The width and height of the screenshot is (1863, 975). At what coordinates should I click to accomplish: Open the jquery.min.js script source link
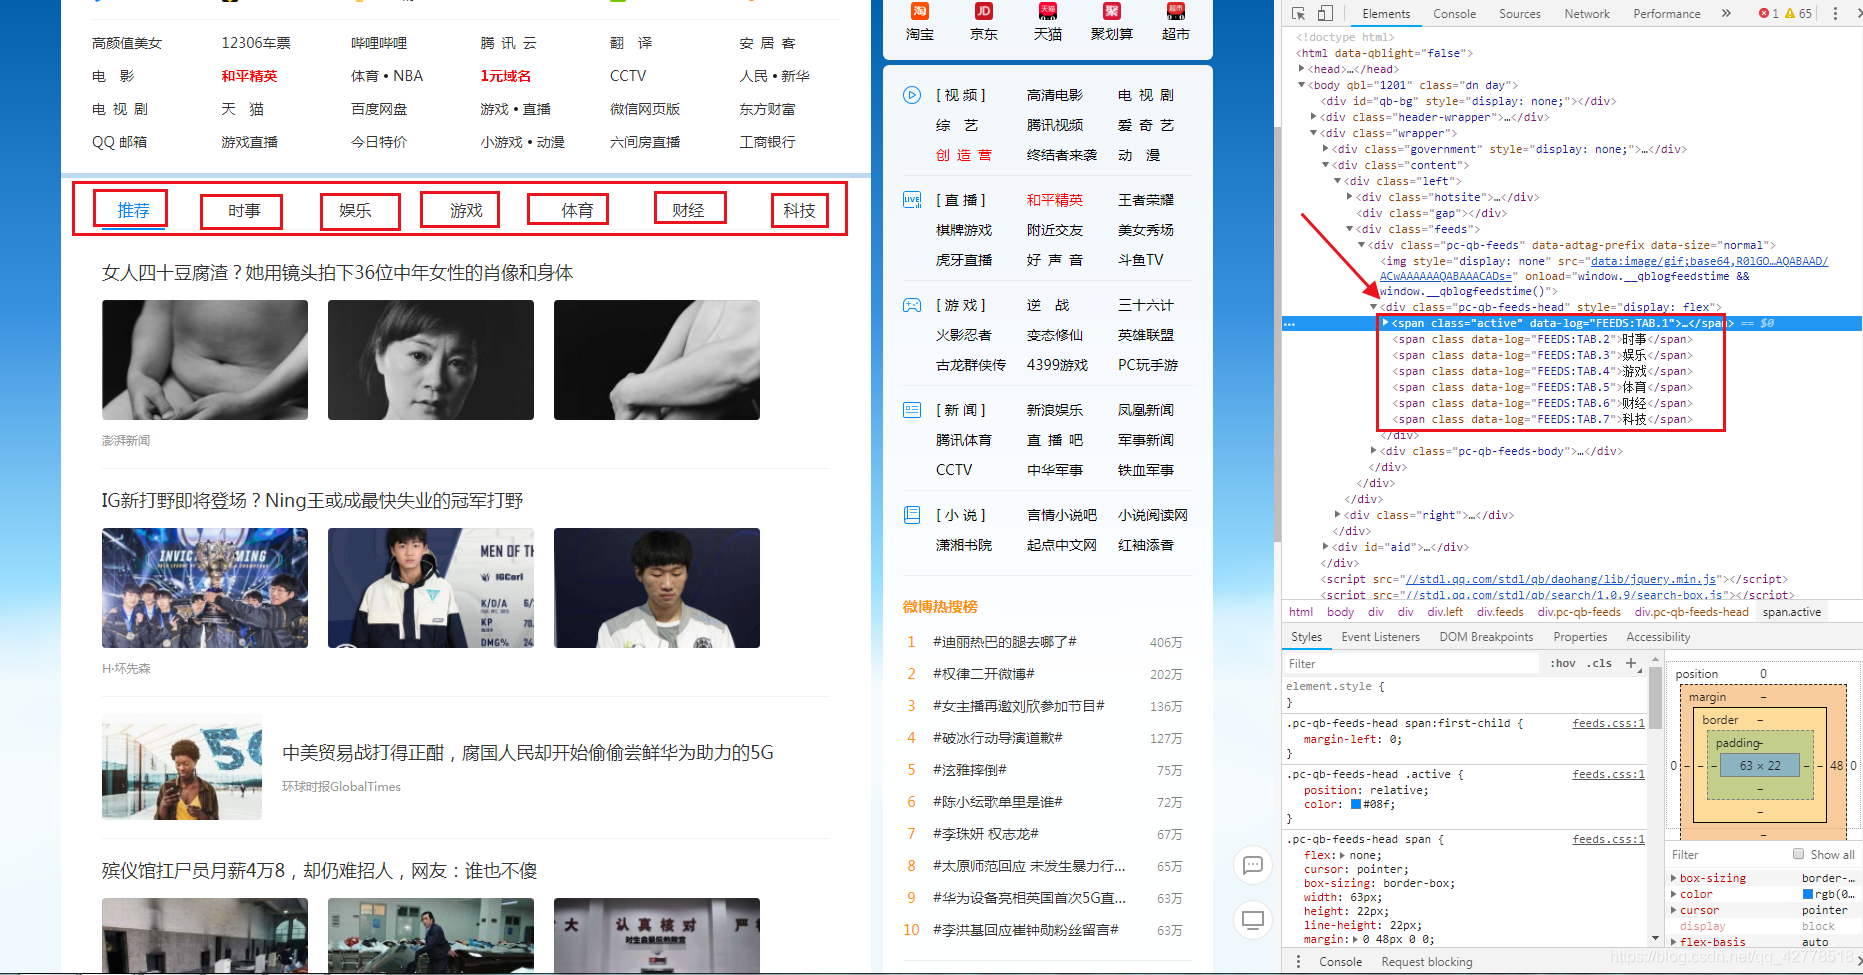1560,579
